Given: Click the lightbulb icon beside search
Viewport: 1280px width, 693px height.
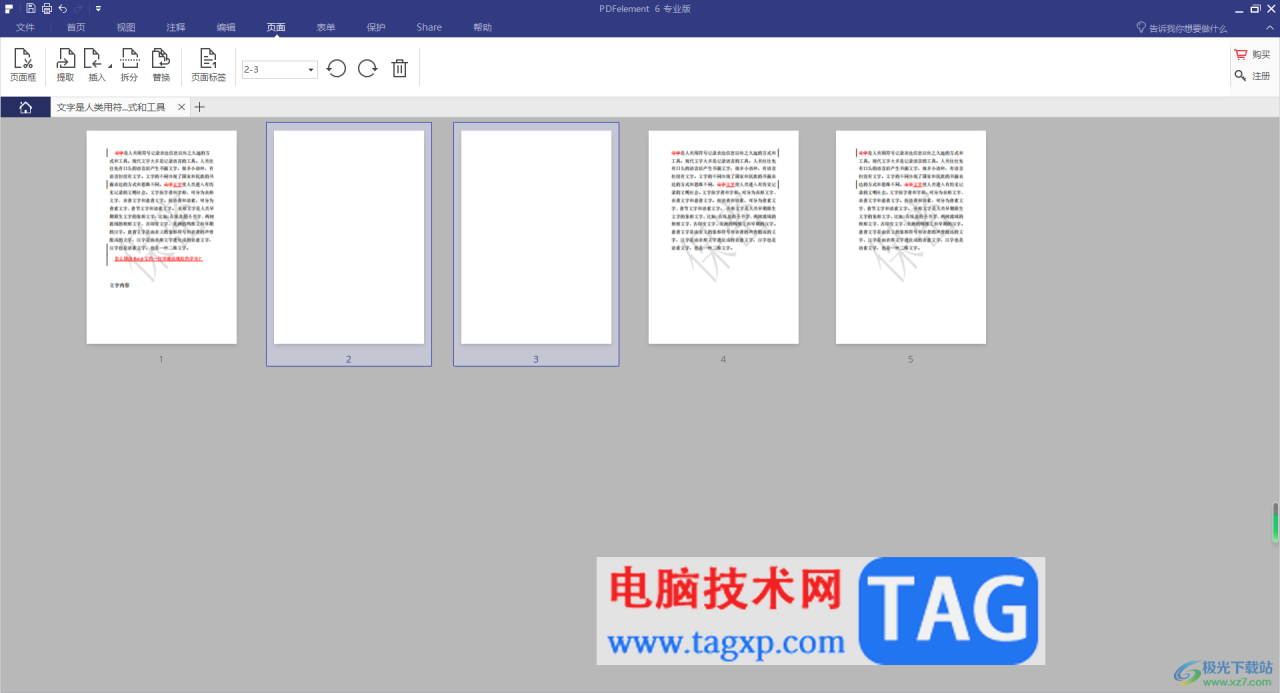Looking at the screenshot, I should 1141,28.
